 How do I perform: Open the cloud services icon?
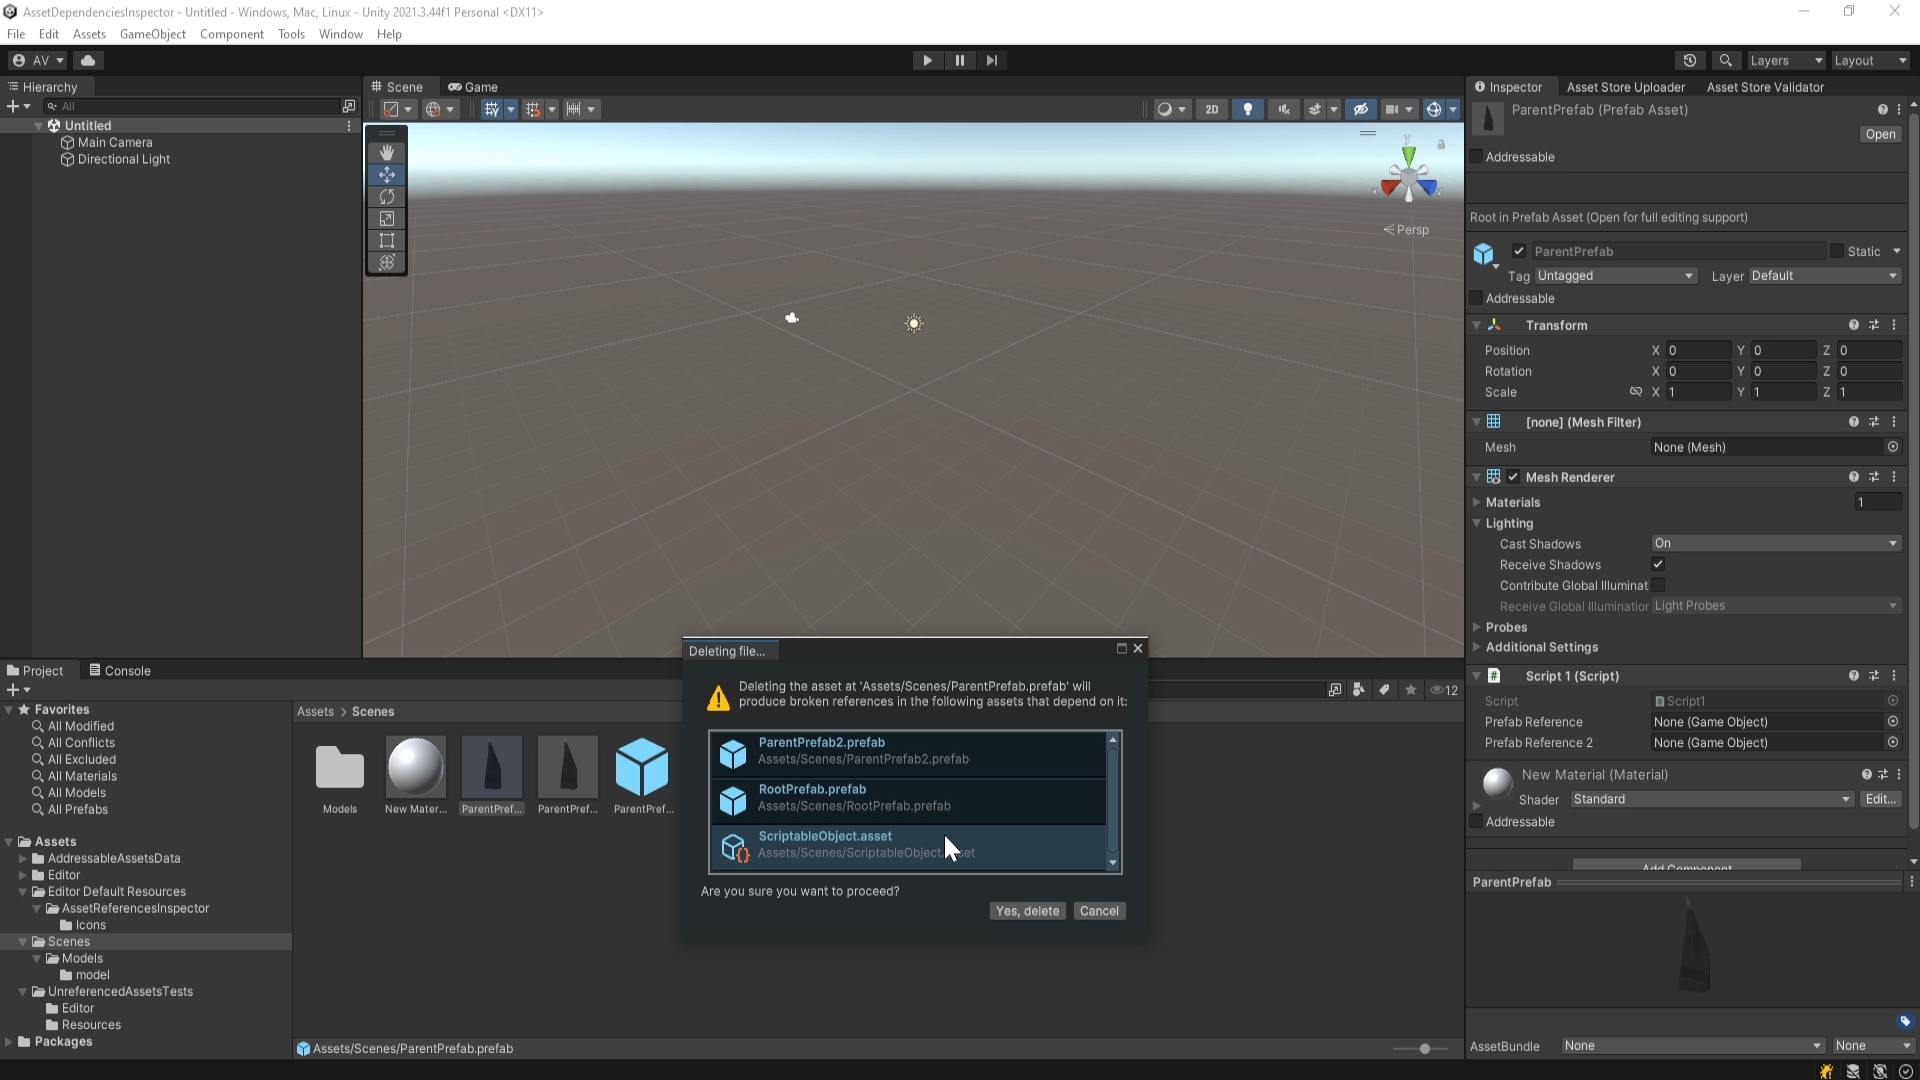point(88,60)
